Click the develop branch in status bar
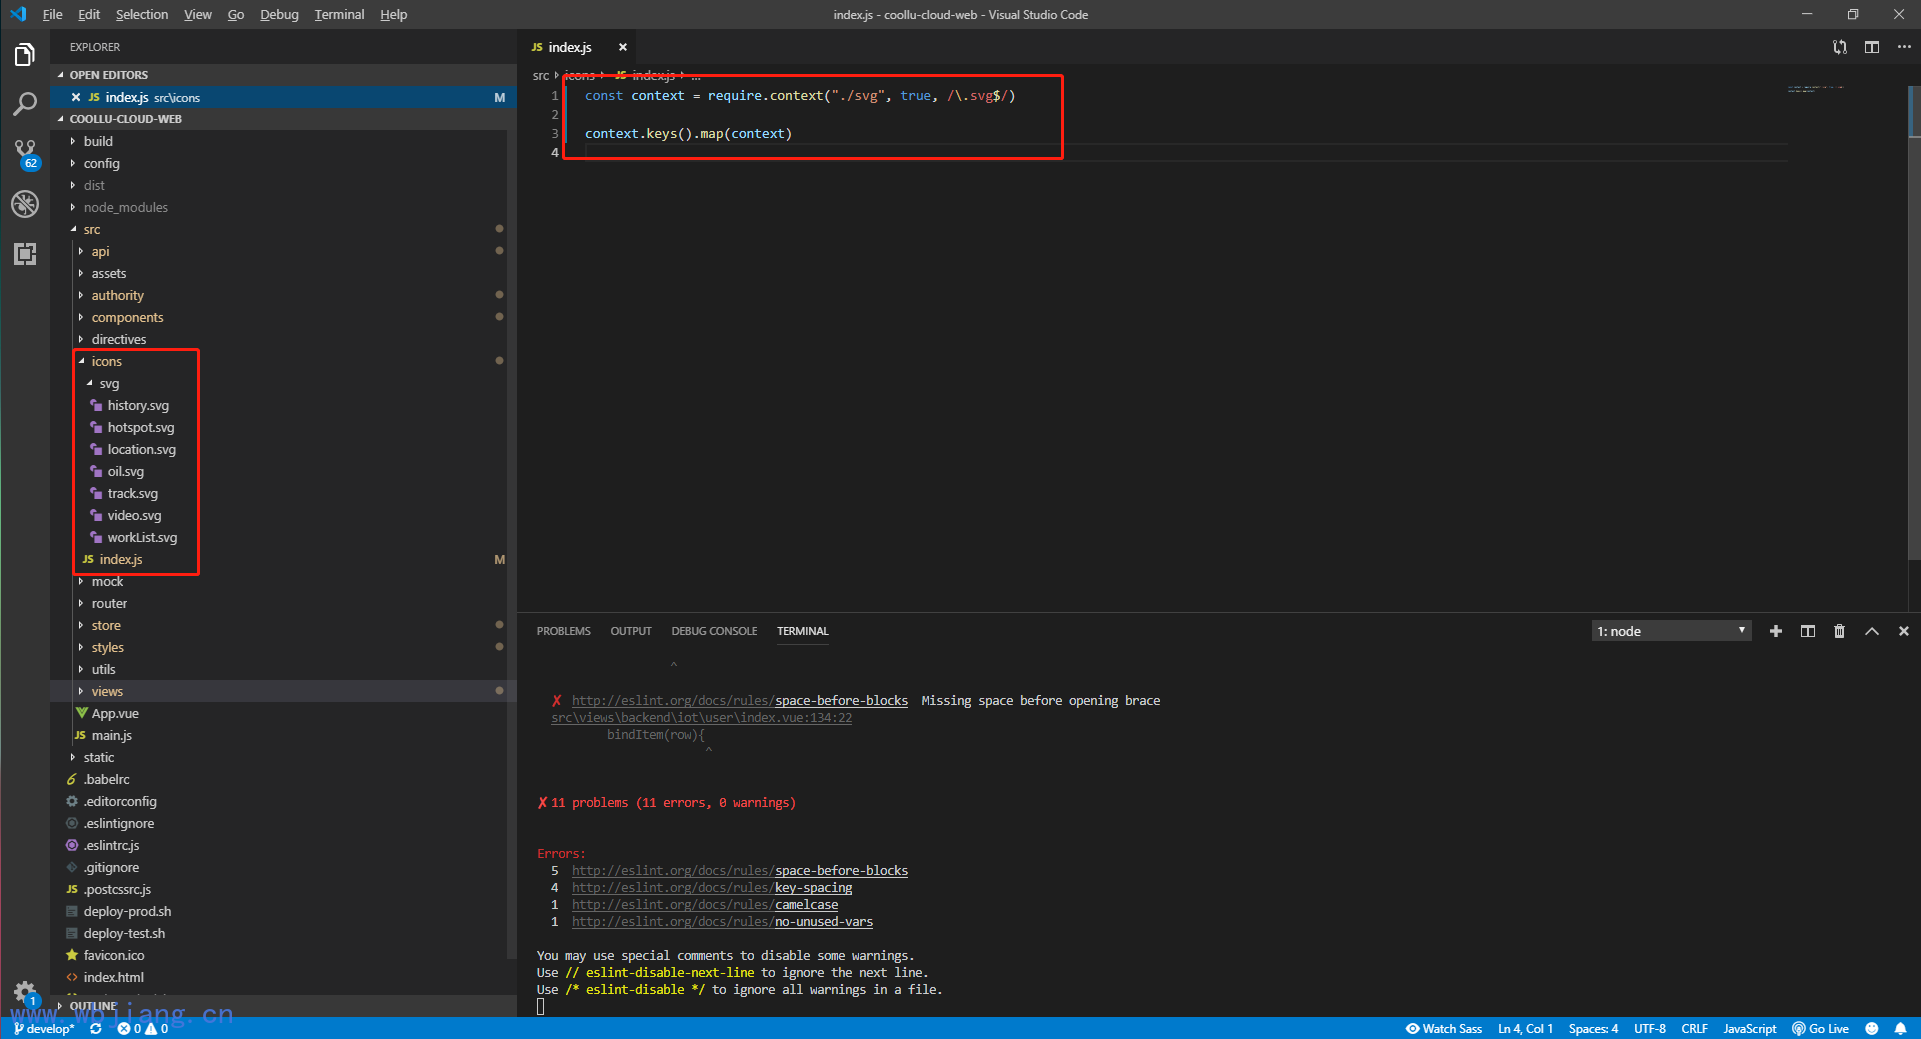 coord(45,1028)
